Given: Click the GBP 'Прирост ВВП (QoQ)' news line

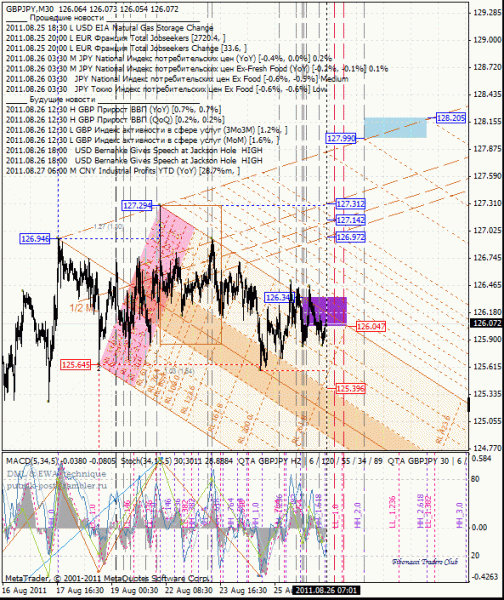Looking at the screenshot, I should point(115,119).
